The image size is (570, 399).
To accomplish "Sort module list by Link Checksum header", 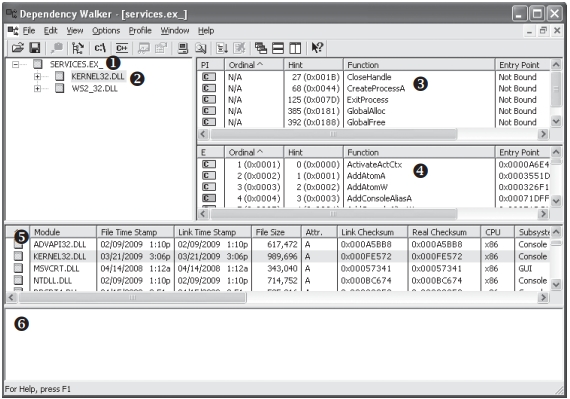I will (372, 232).
